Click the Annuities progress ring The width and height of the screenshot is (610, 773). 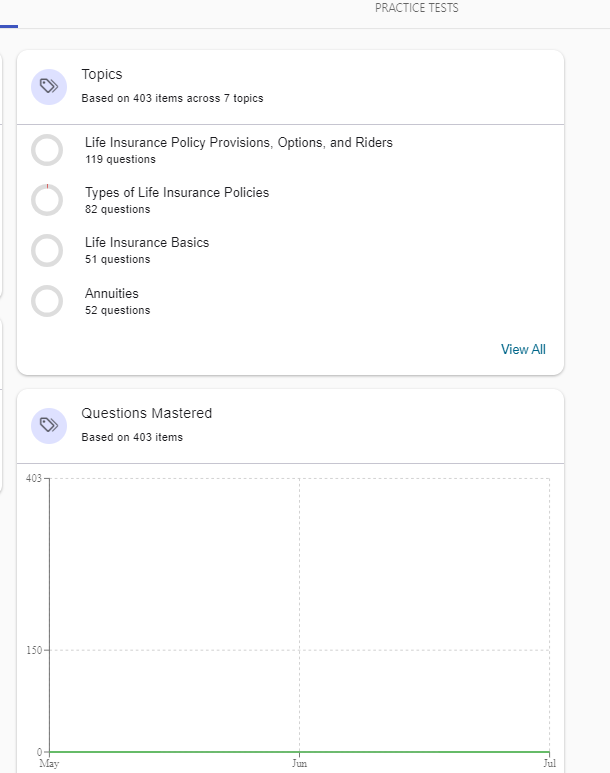47,301
